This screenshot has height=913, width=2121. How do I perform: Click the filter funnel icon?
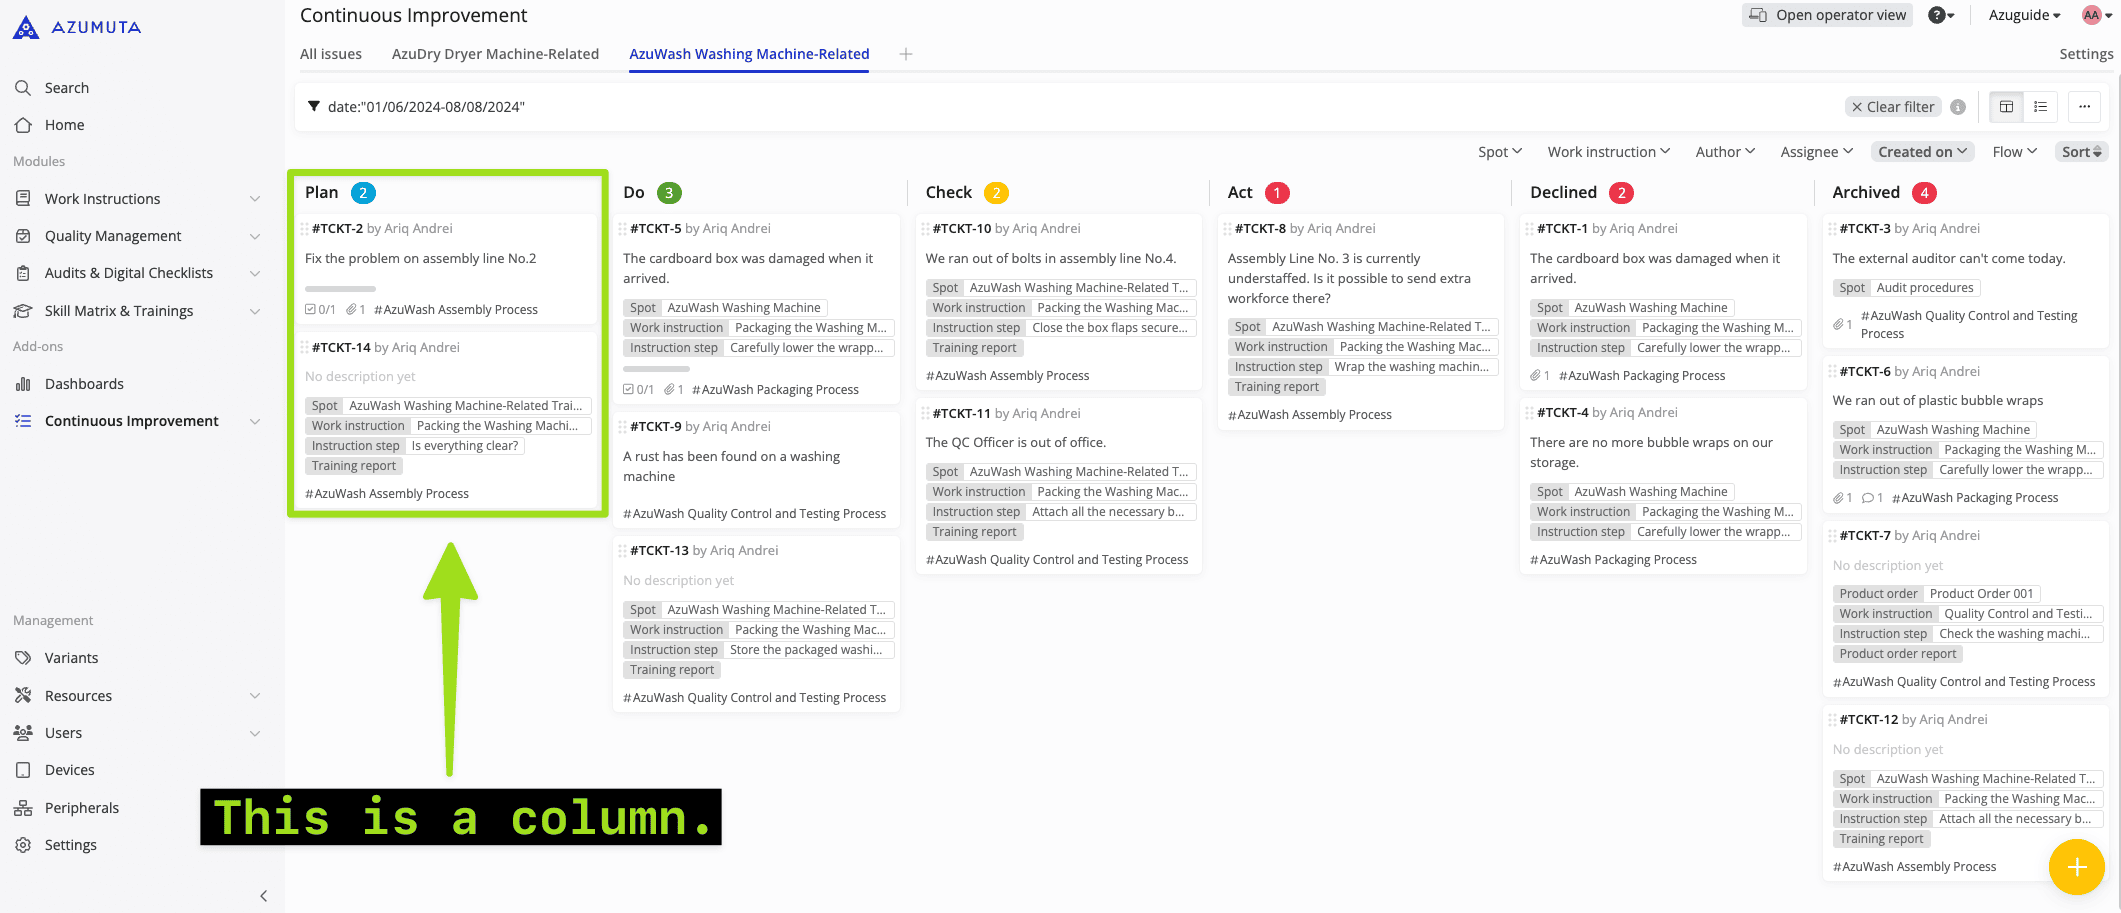click(314, 107)
